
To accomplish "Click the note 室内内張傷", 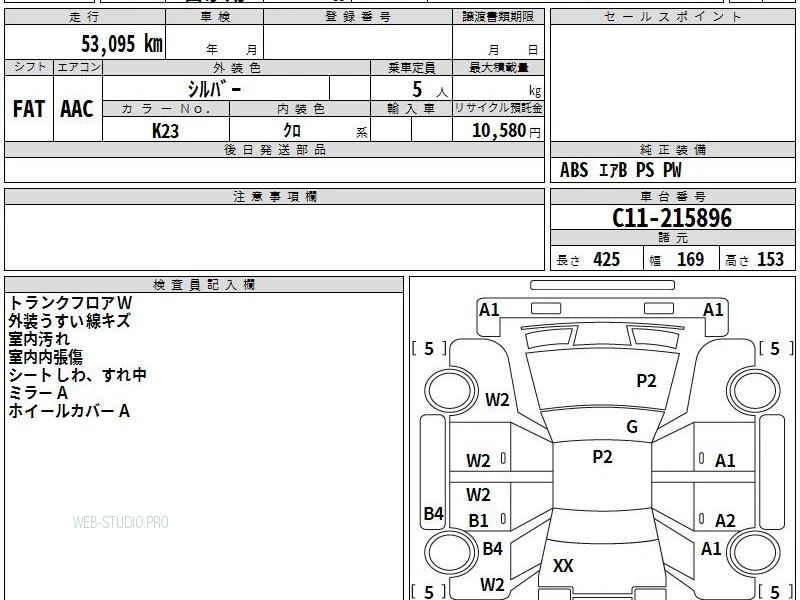I will pyautogui.click(x=45, y=357).
